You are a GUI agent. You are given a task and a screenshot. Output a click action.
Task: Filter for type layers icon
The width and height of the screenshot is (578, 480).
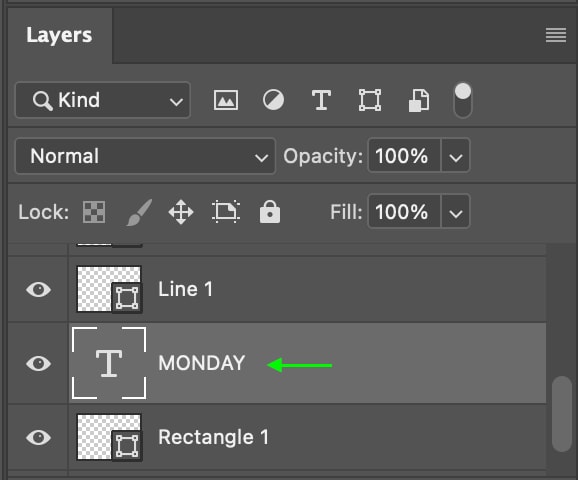click(321, 100)
